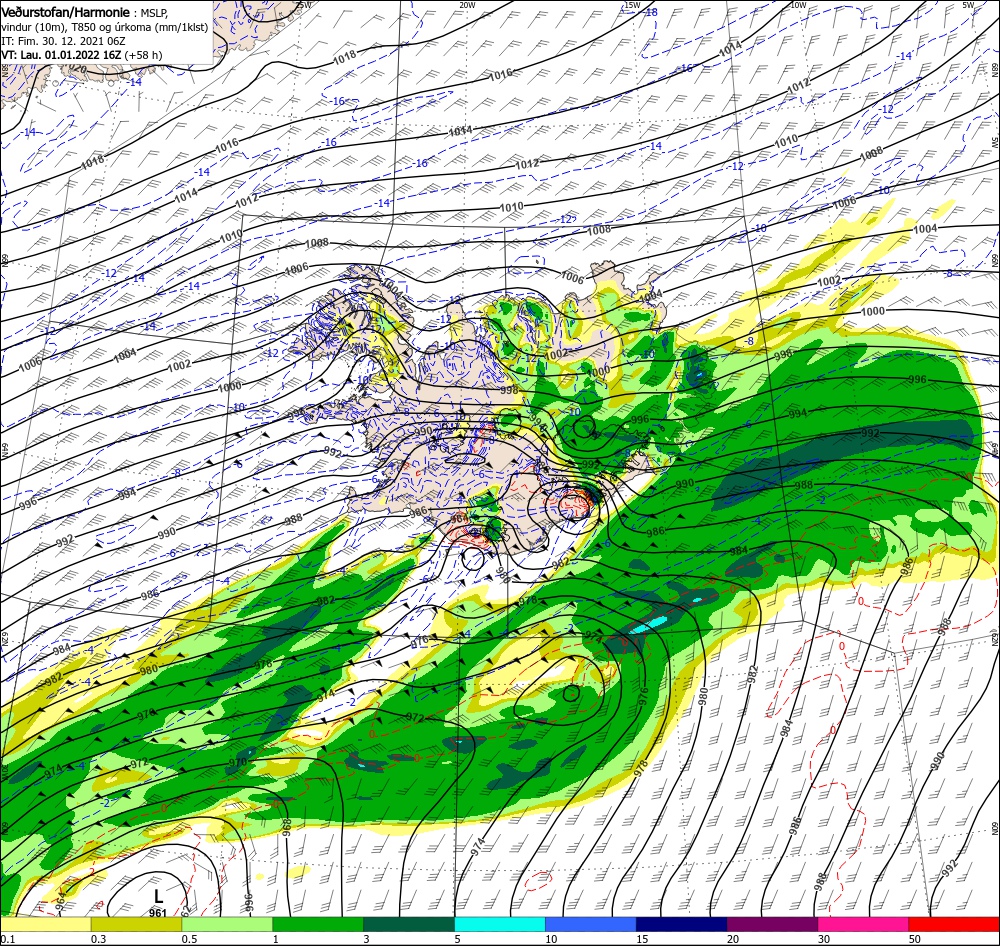Click the 15W longitude label

point(632,4)
